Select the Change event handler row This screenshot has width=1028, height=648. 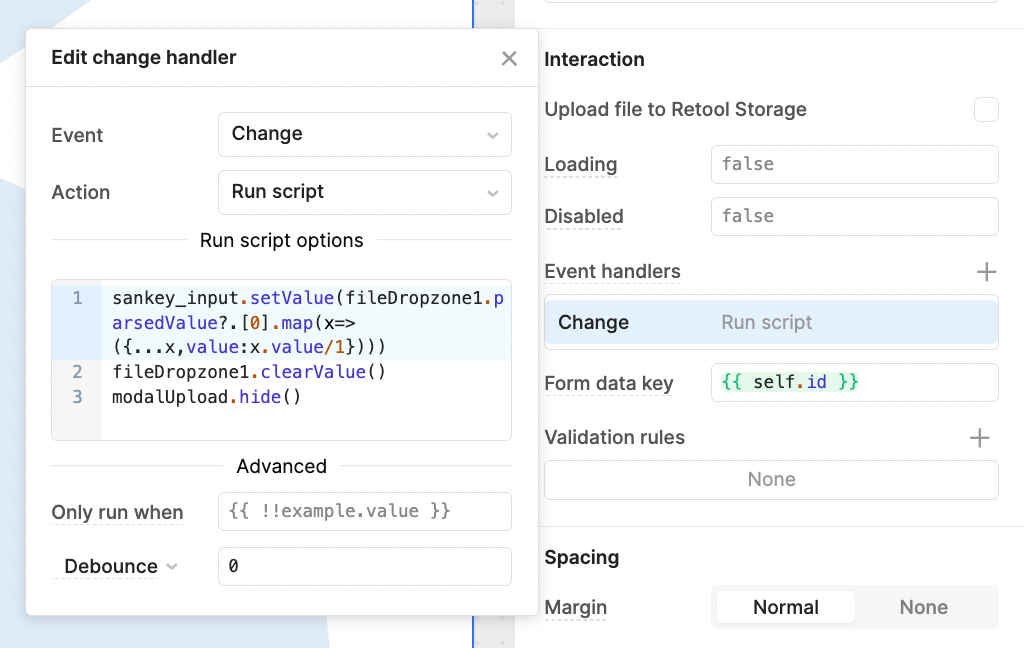771,322
